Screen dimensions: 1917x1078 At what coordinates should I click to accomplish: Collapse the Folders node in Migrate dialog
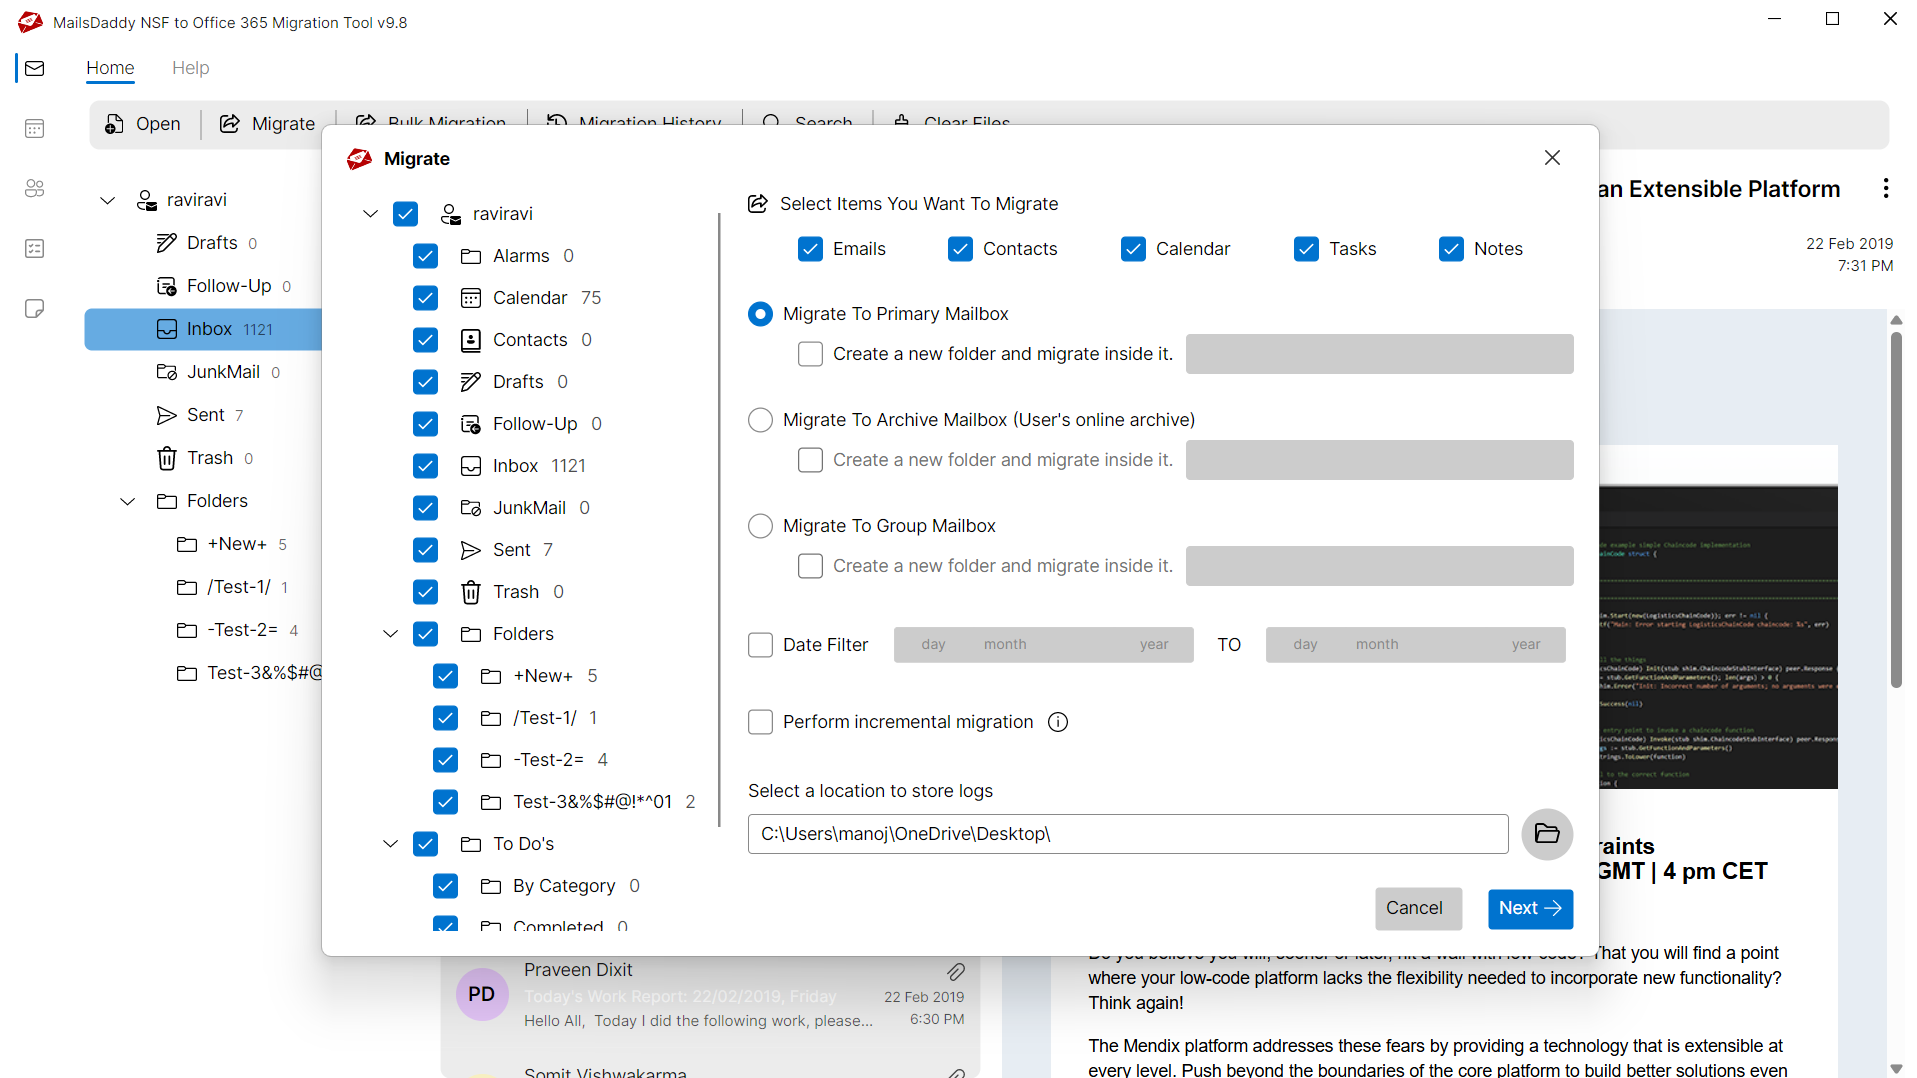click(390, 634)
